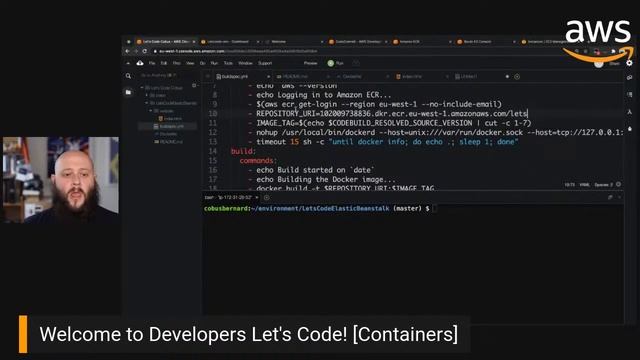Viewport: 640px width, 360px height.
Task: Click the browser back arrow
Action: point(127,51)
